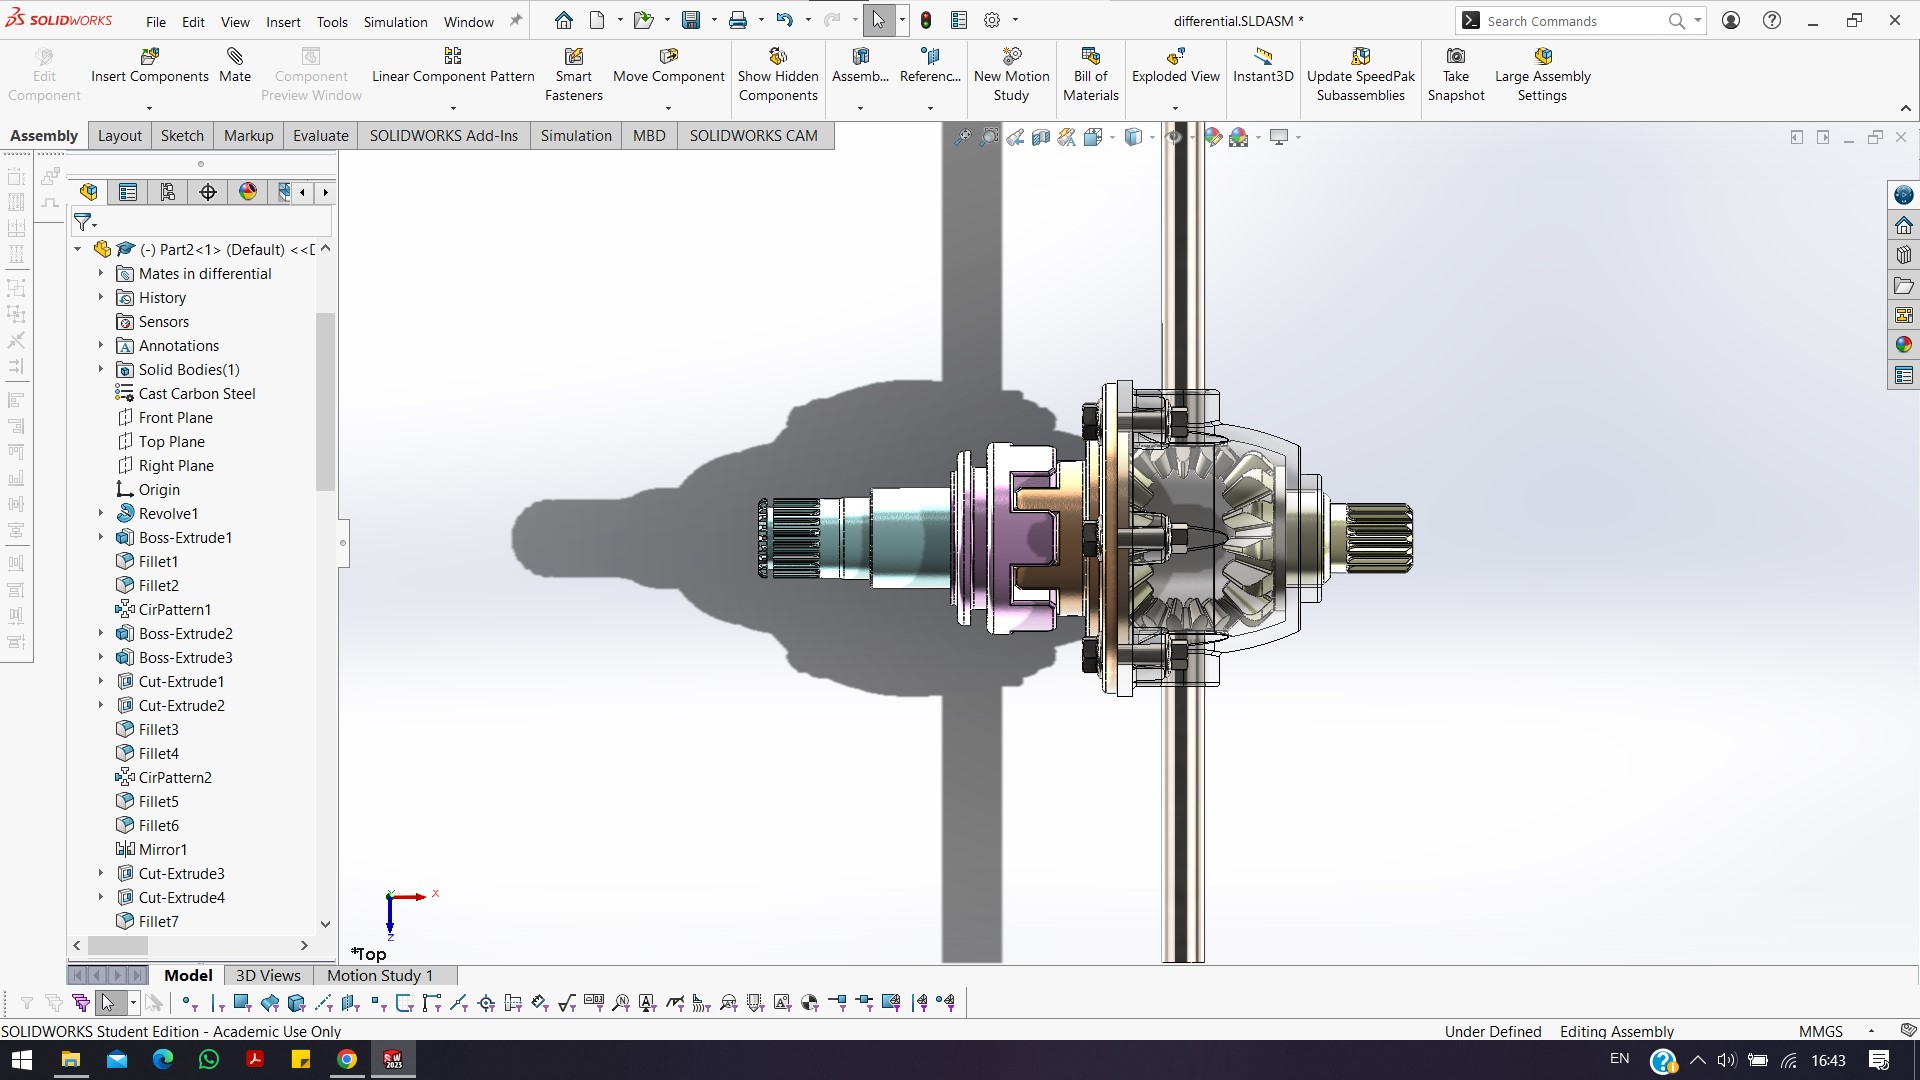Image resolution: width=1920 pixels, height=1080 pixels.
Task: Click the Save icon
Action: (x=691, y=20)
